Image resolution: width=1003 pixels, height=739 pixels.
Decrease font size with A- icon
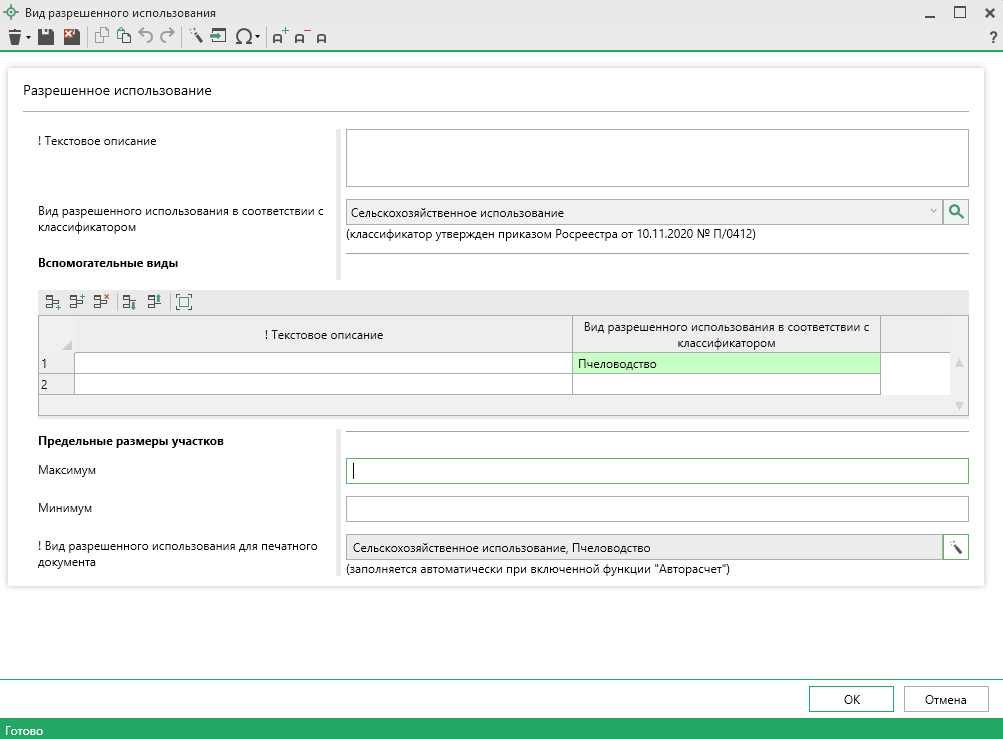[300, 37]
